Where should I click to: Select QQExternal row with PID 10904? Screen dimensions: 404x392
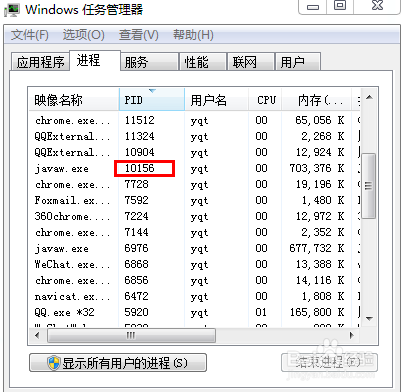click(195, 152)
